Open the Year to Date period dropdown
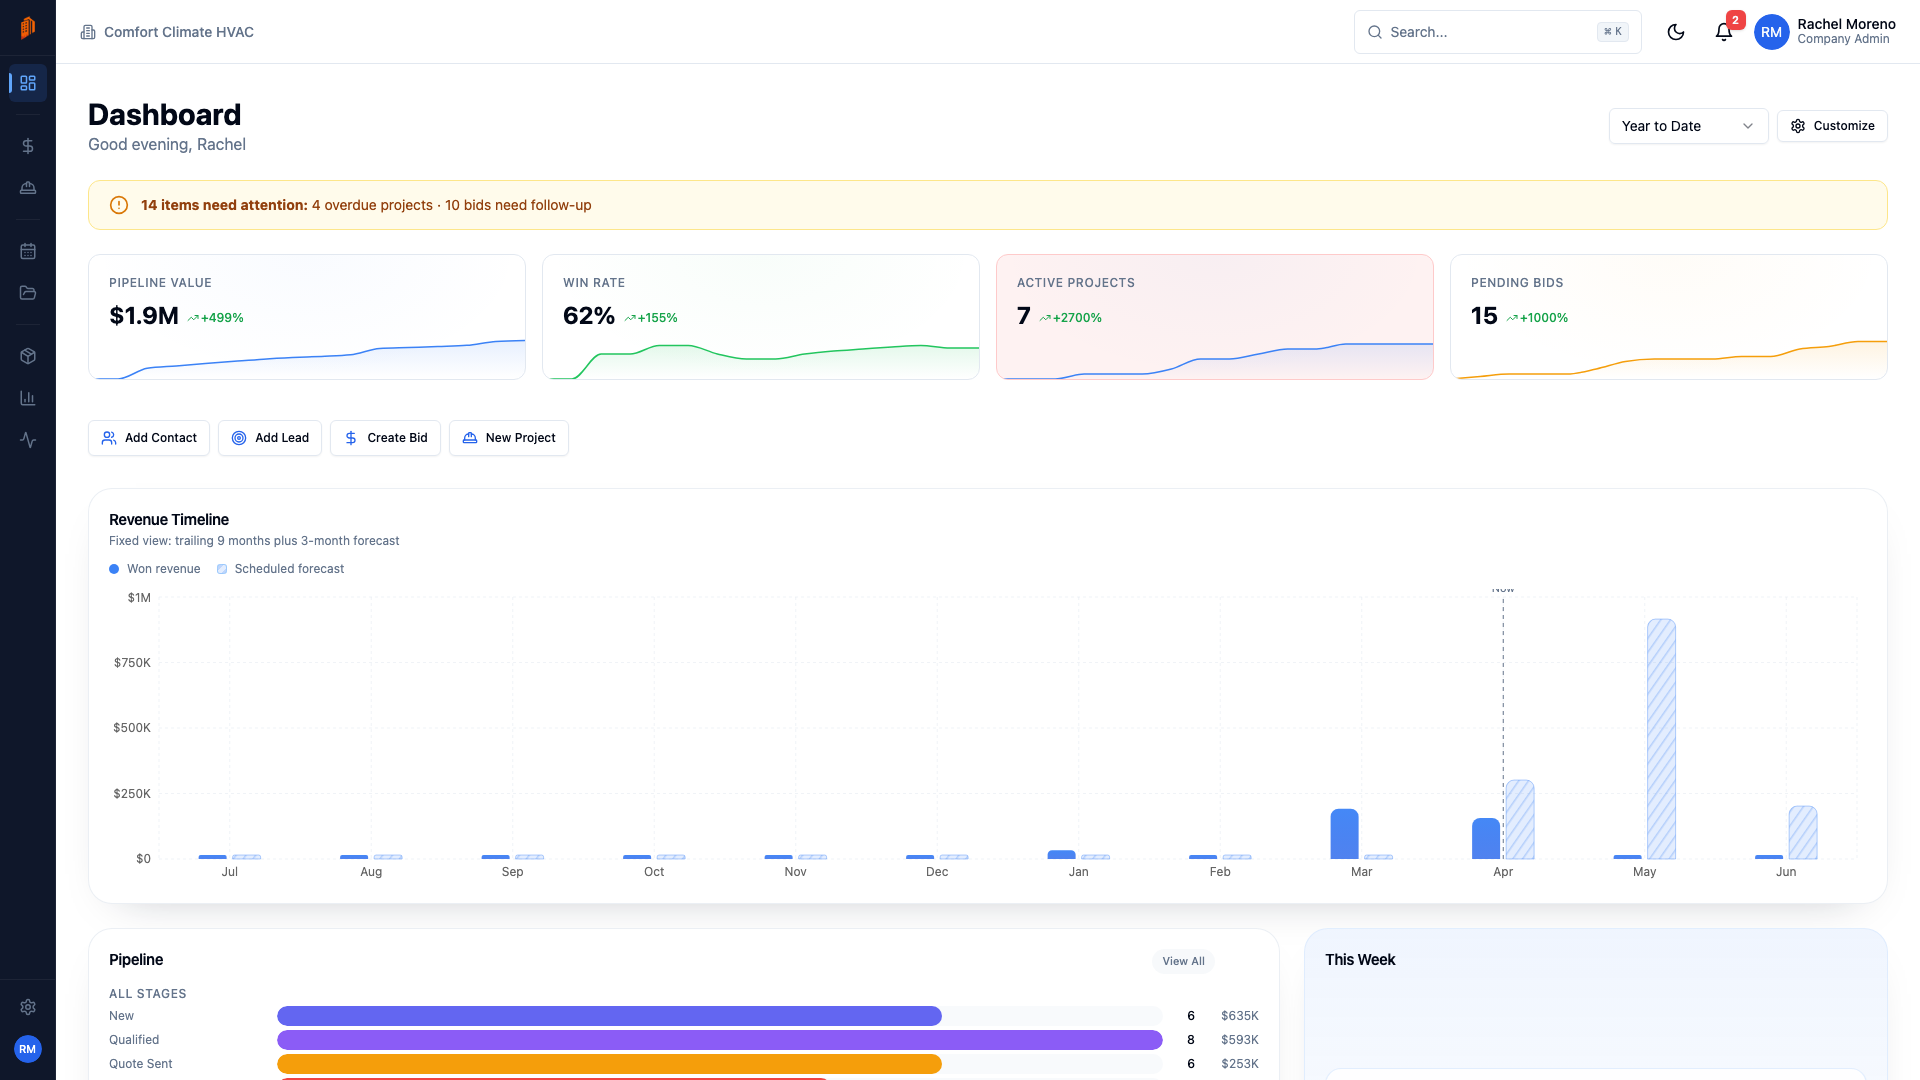The width and height of the screenshot is (1920, 1080). 1687,126
